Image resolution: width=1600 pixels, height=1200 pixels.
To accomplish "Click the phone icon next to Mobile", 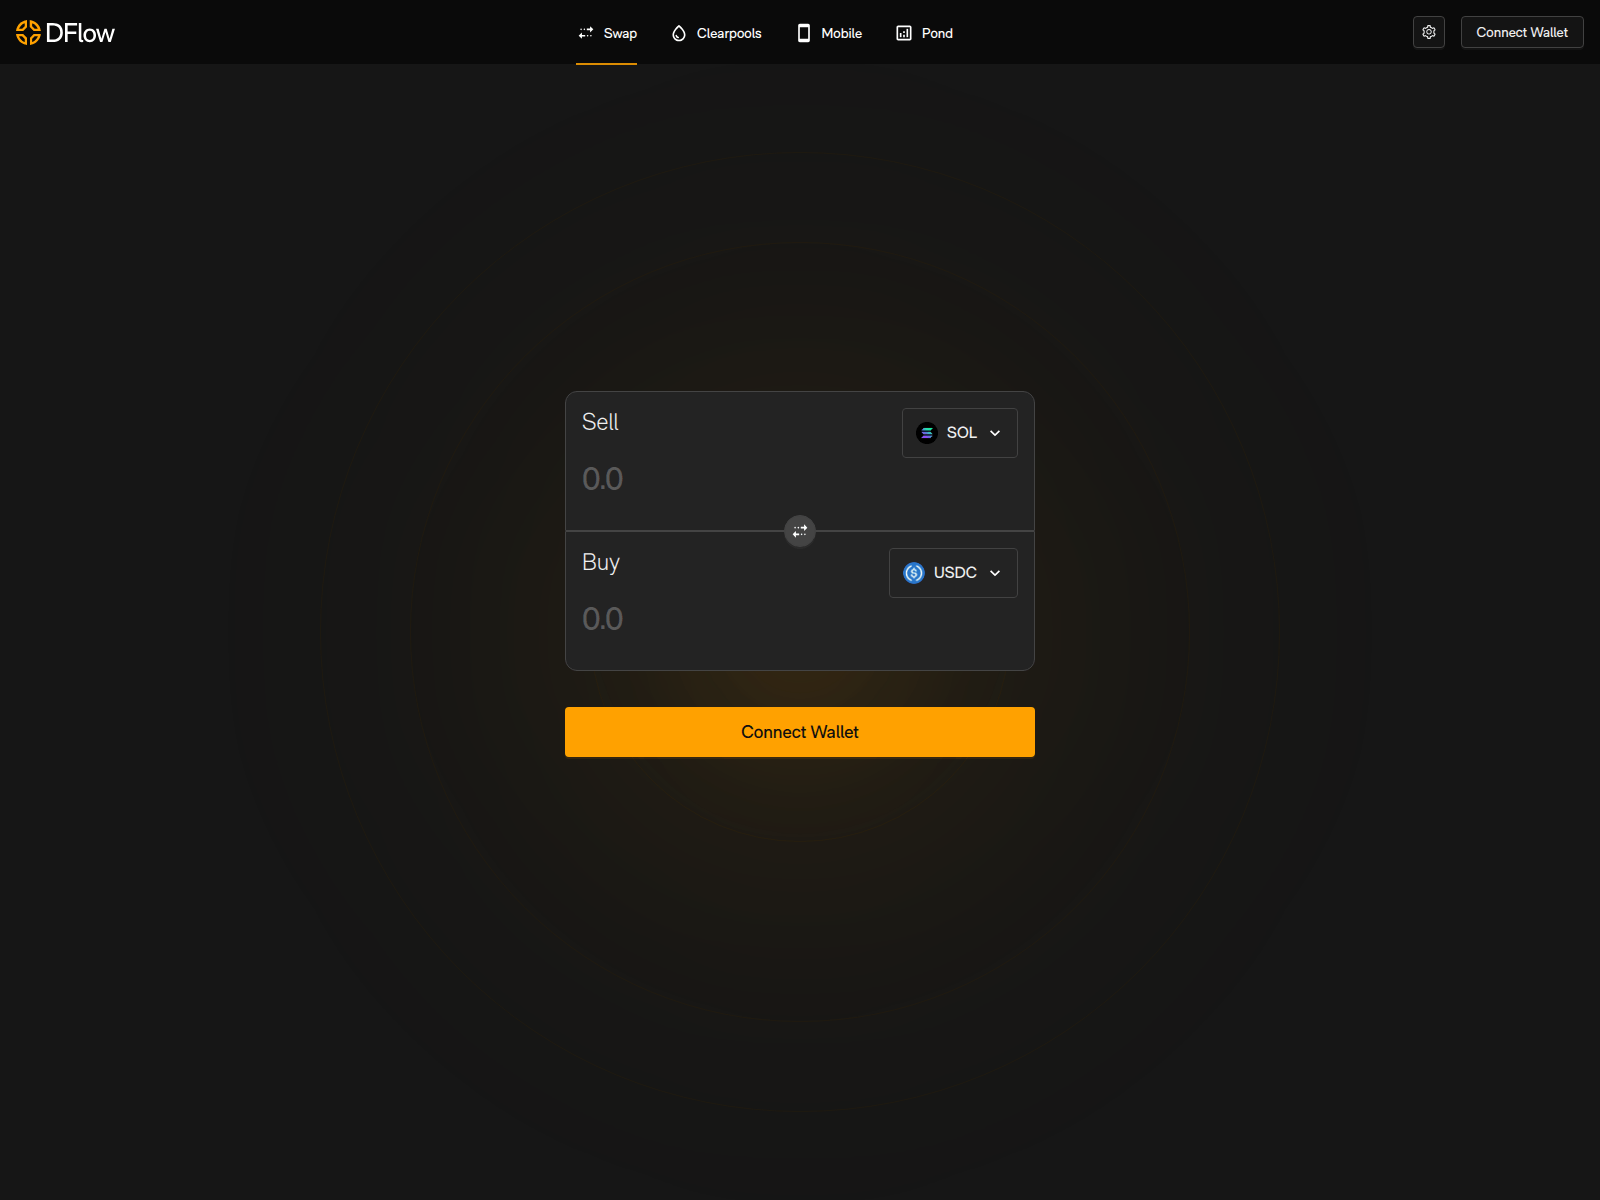I will (x=803, y=32).
